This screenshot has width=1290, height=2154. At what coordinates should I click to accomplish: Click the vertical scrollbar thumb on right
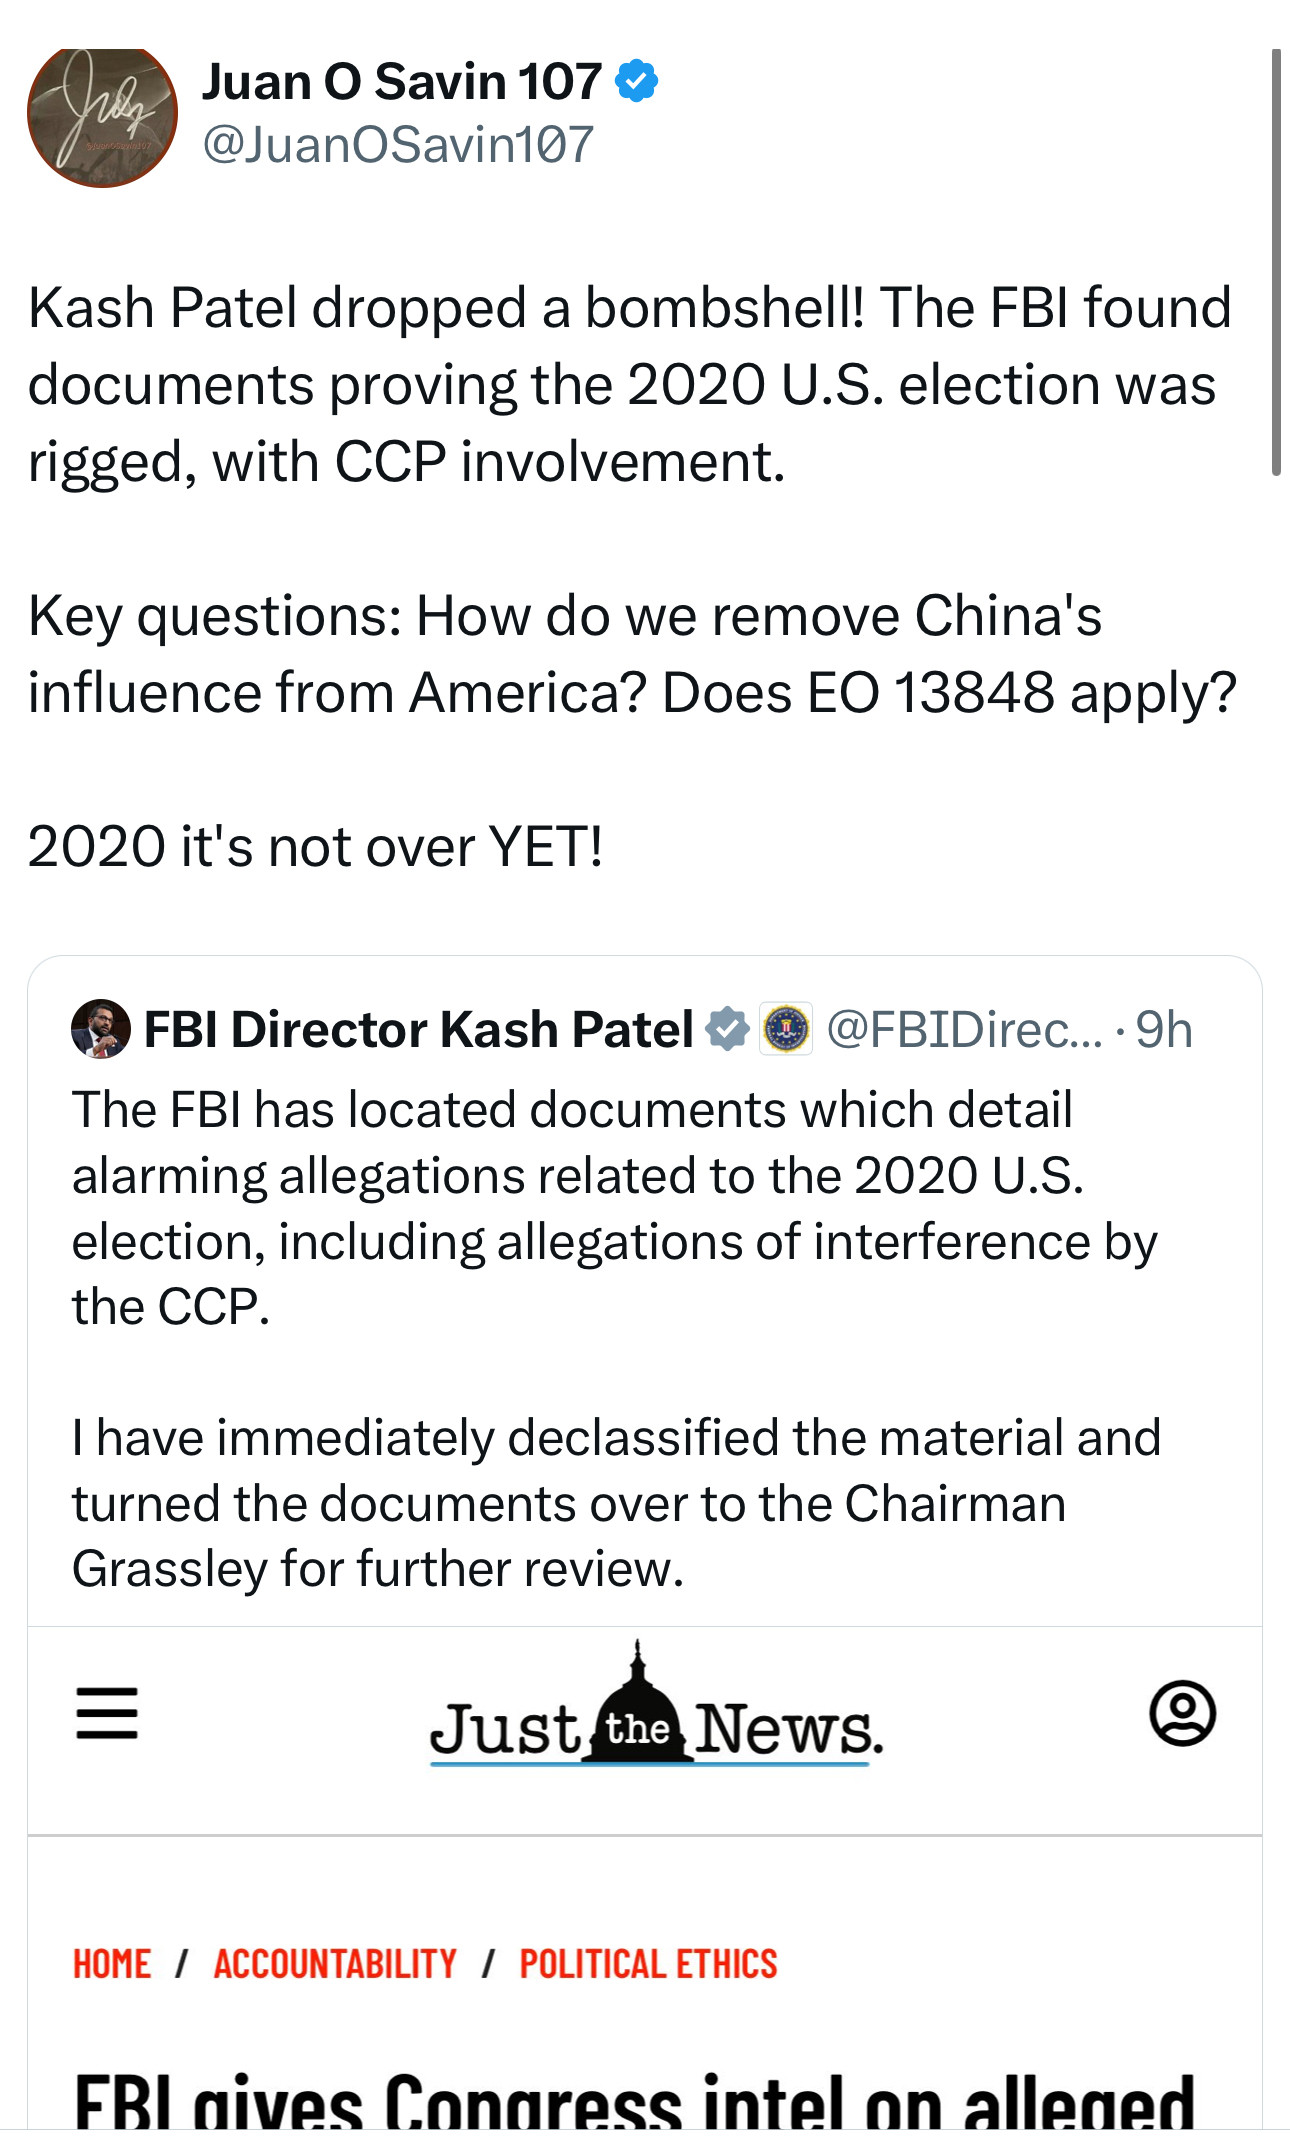(1276, 262)
